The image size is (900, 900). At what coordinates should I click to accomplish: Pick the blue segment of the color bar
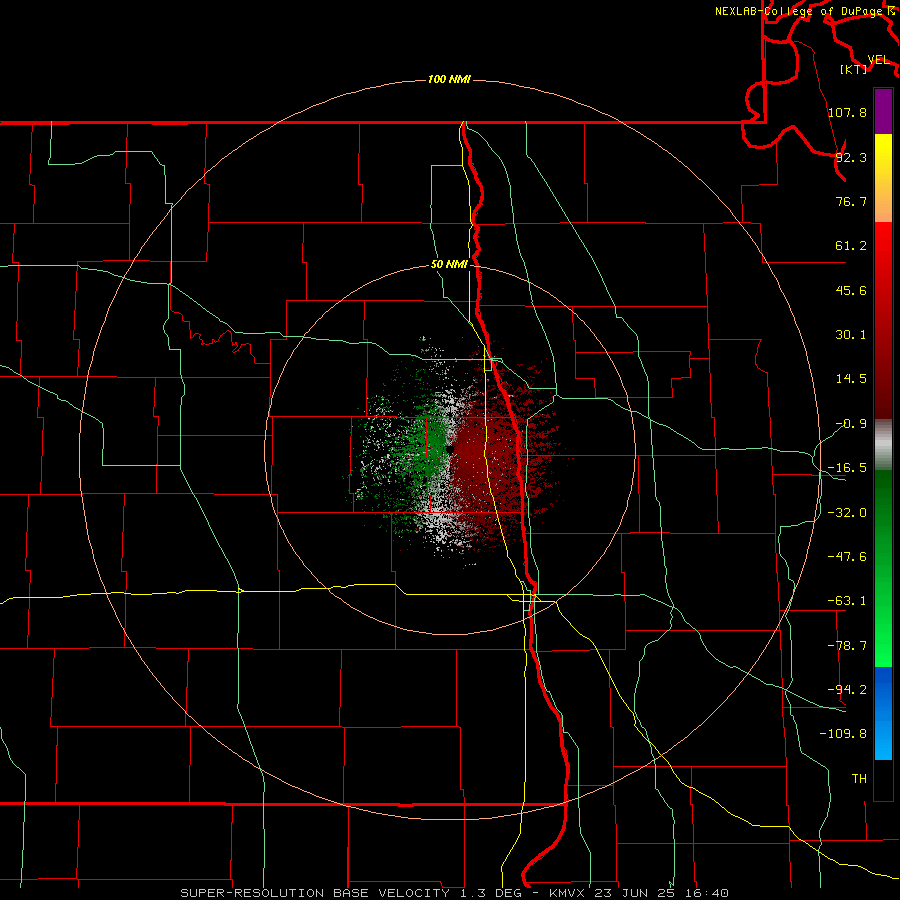883,713
